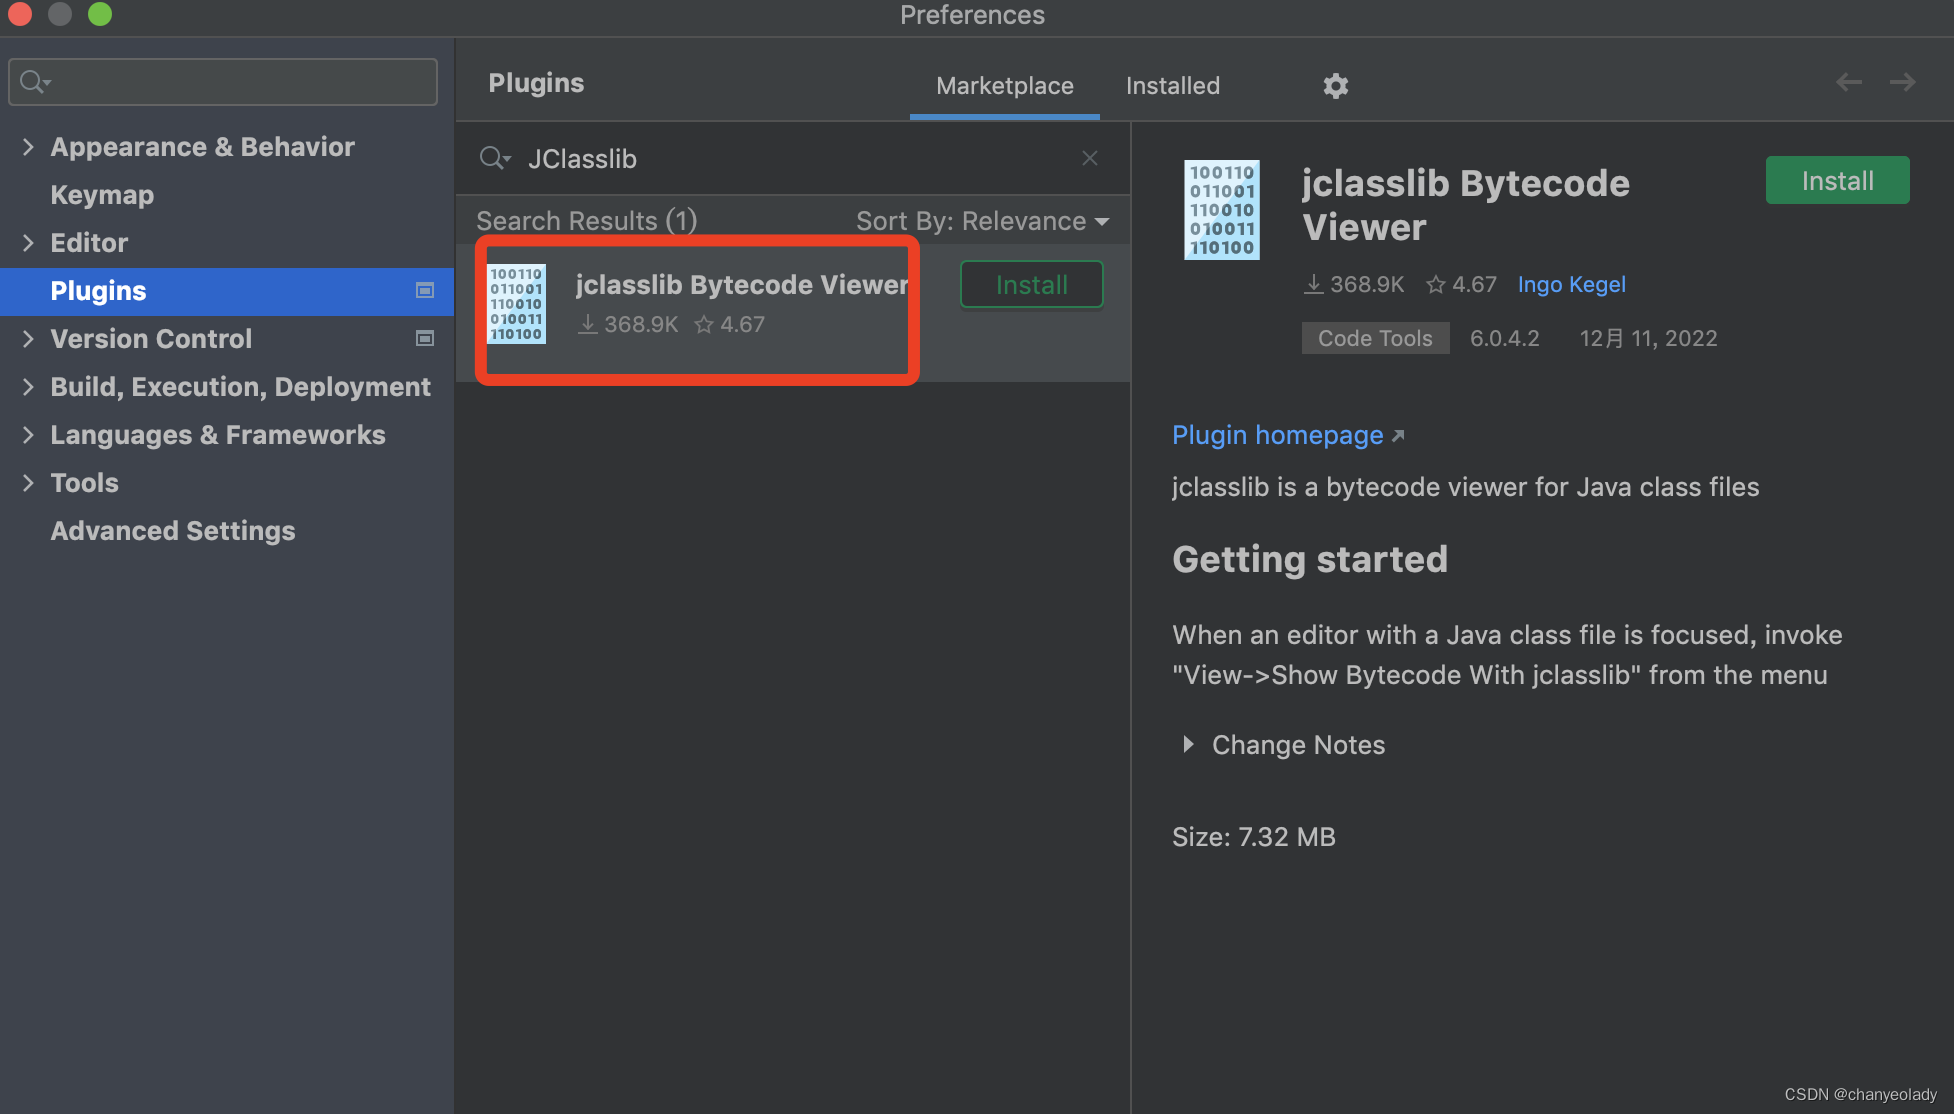Open Ingo Kegel vendor link

[1571, 285]
